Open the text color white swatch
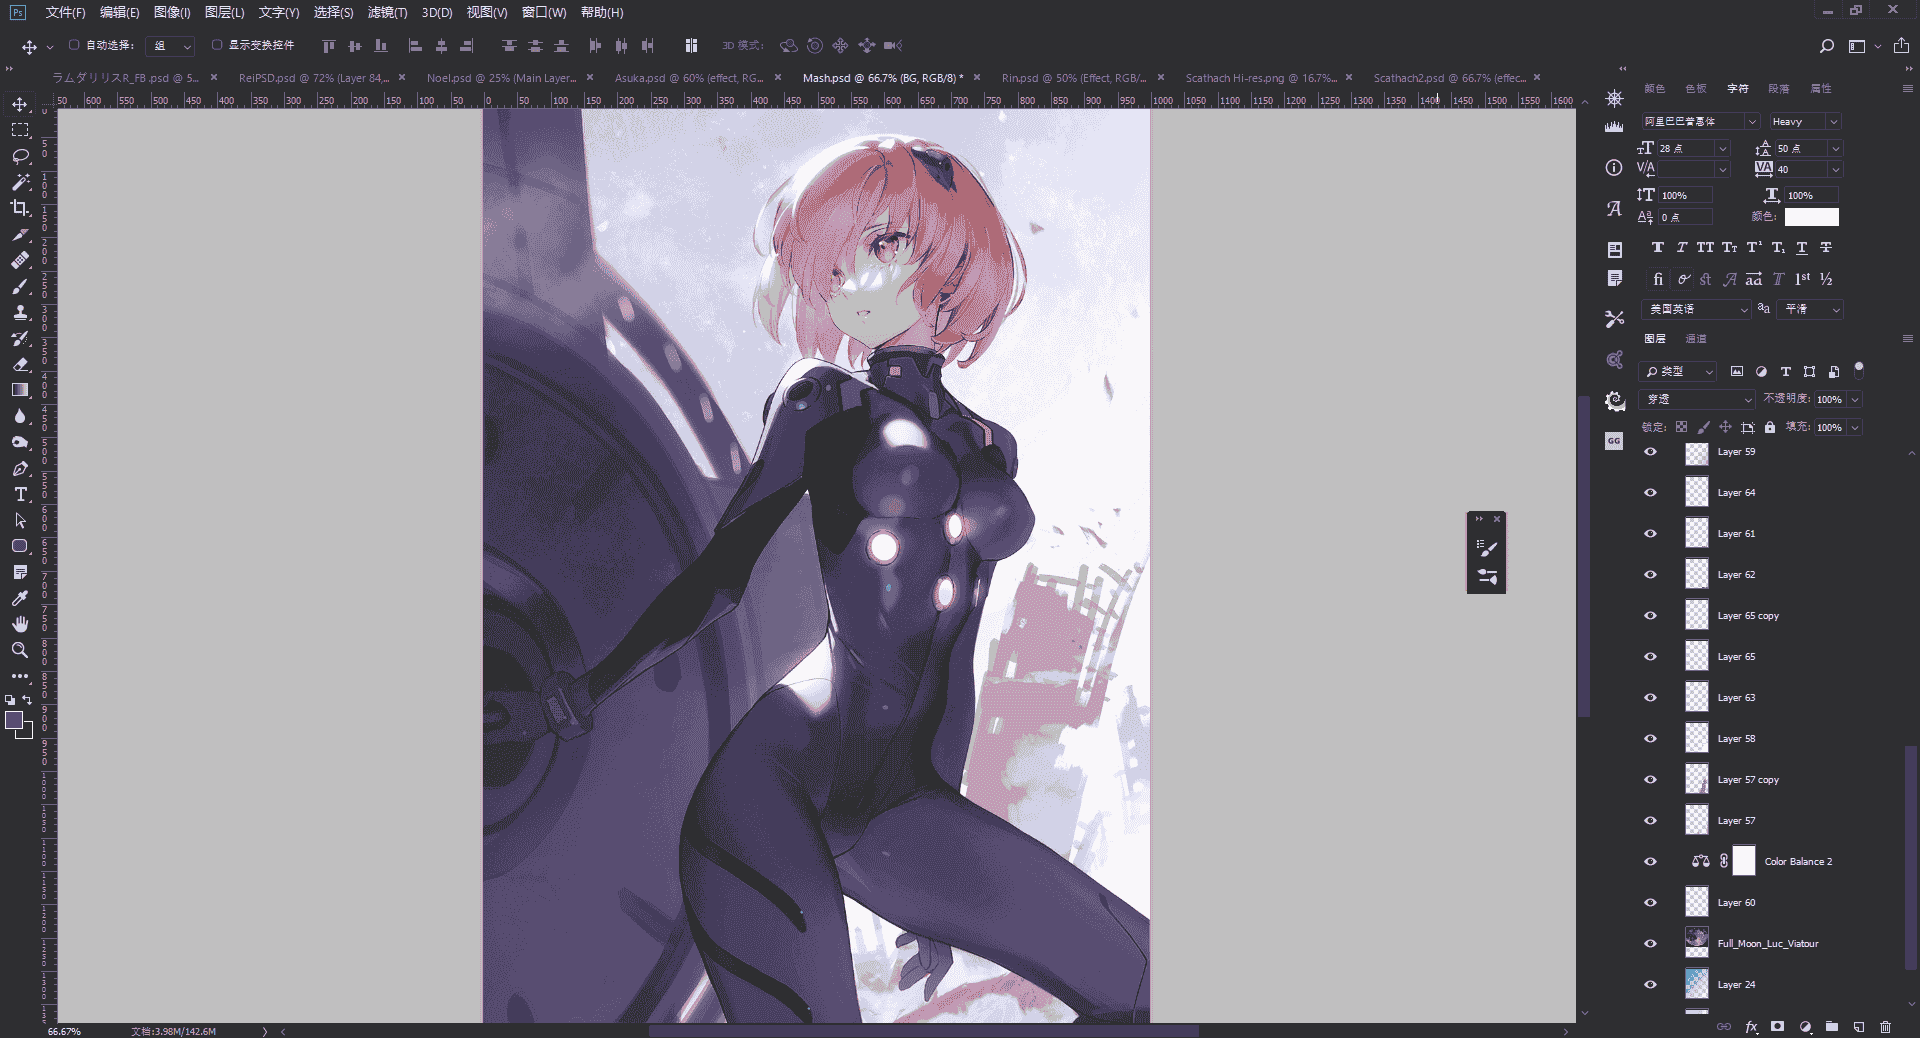 1812,217
